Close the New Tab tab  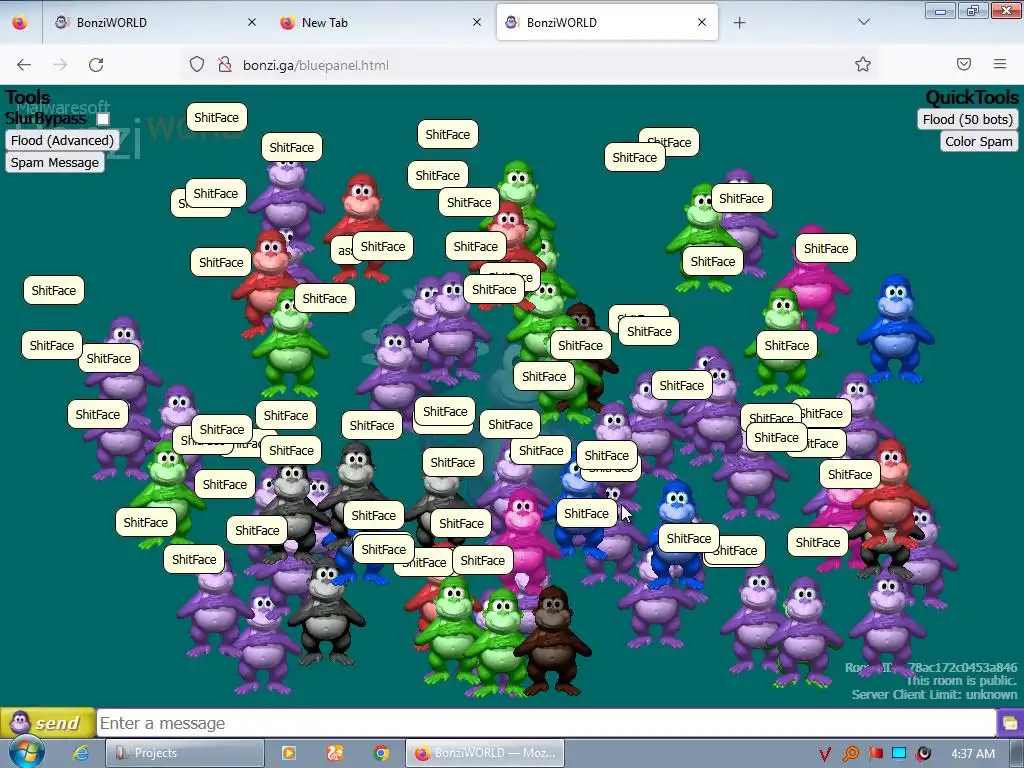pos(477,22)
